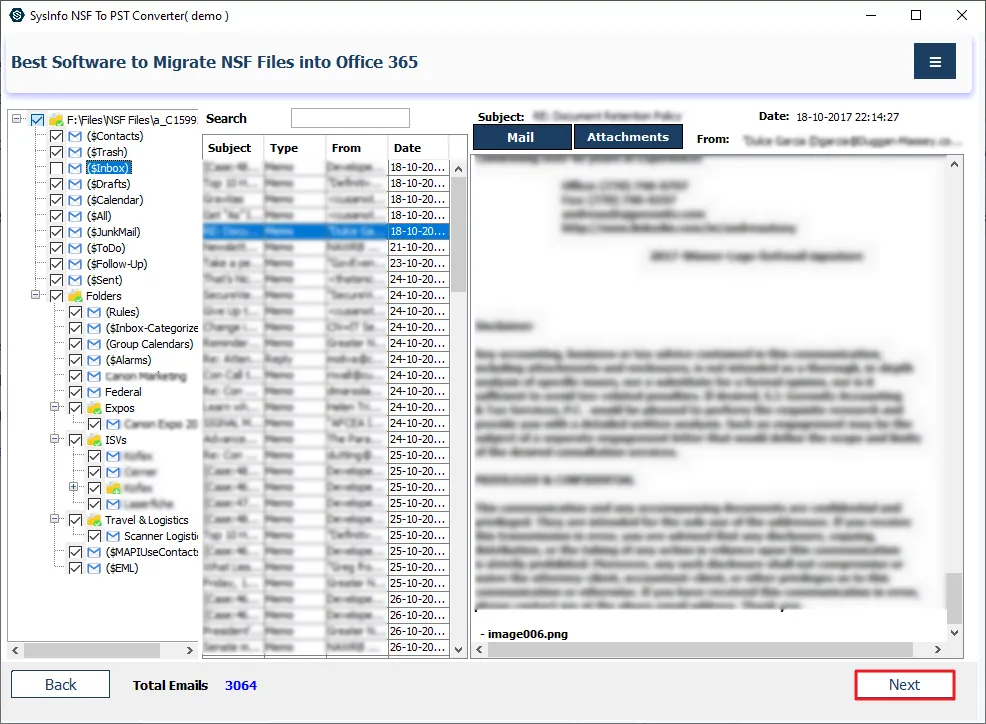
Task: Click the ($Contacts) mail envelope icon
Action: 75,136
